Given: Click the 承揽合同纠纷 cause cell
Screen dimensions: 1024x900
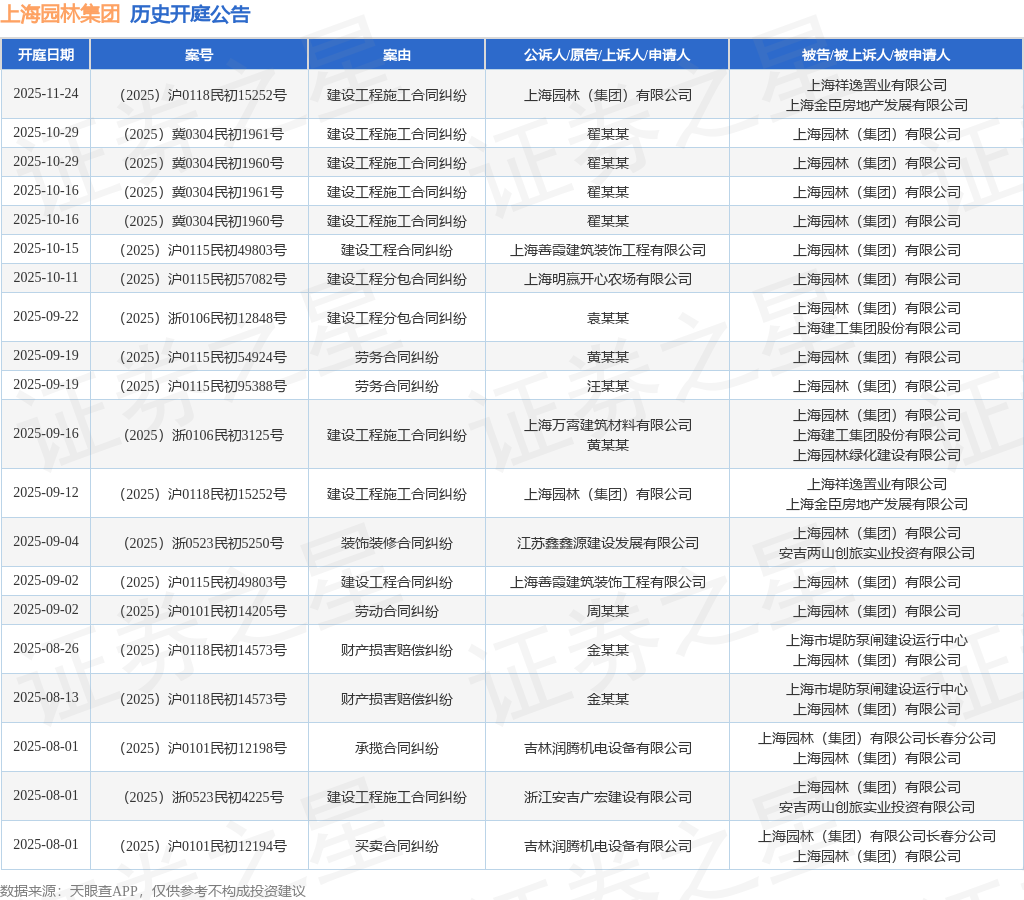Looking at the screenshot, I should 396,748.
